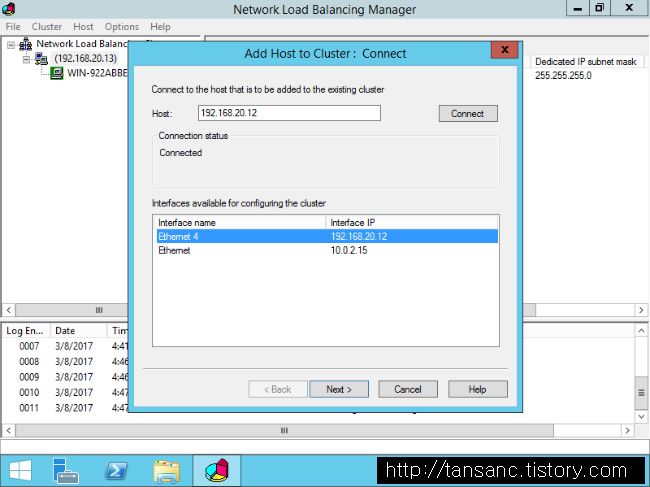This screenshot has height=487, width=650.
Task: Select the Ethernet 4 interface row
Action: [327, 236]
